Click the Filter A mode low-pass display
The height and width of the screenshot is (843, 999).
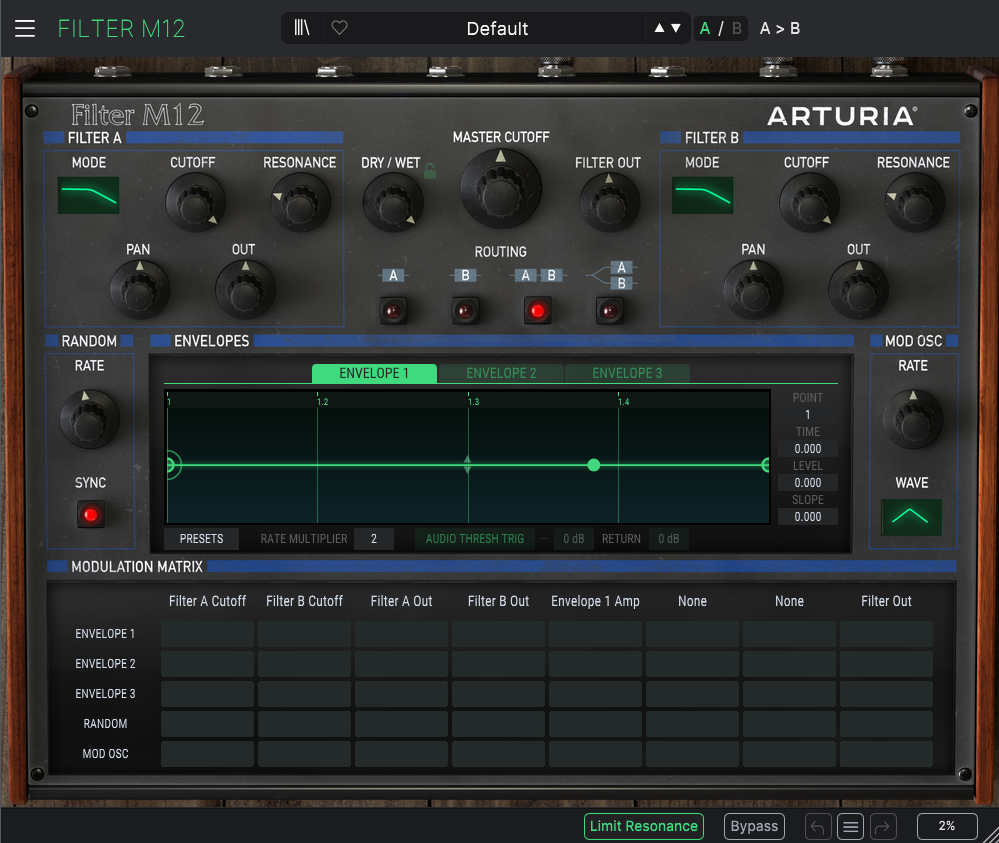click(89, 195)
